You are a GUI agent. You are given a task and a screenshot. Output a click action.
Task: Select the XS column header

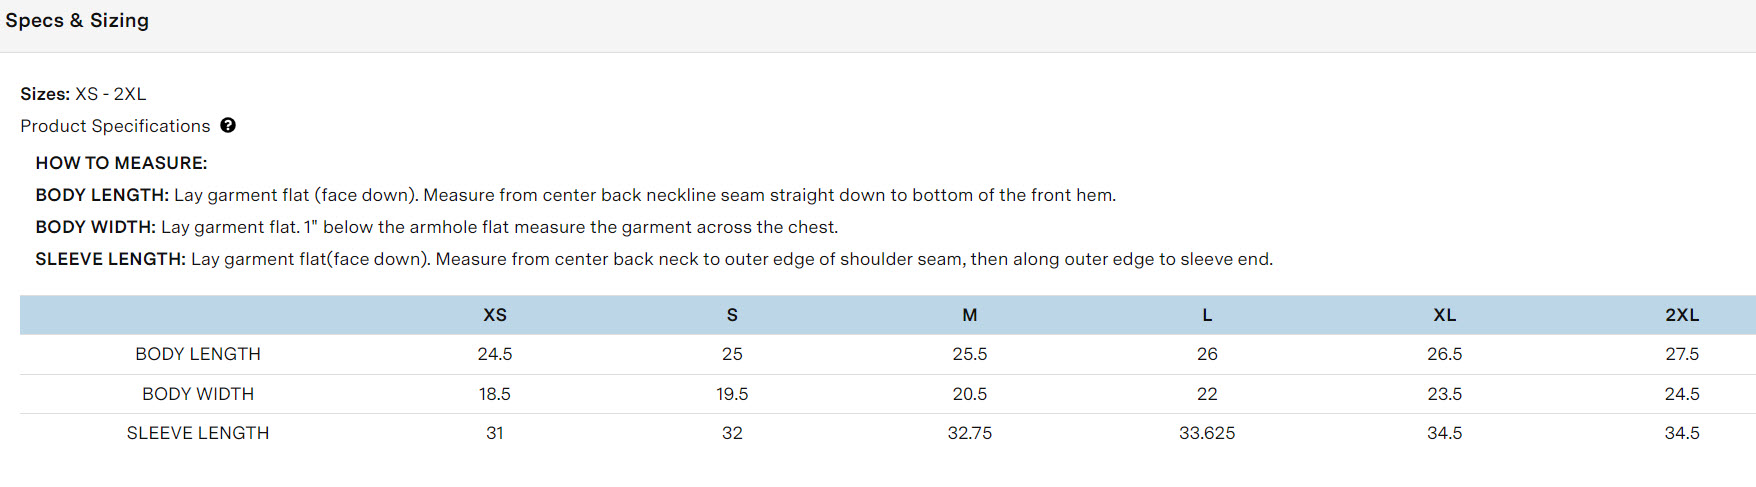point(495,315)
